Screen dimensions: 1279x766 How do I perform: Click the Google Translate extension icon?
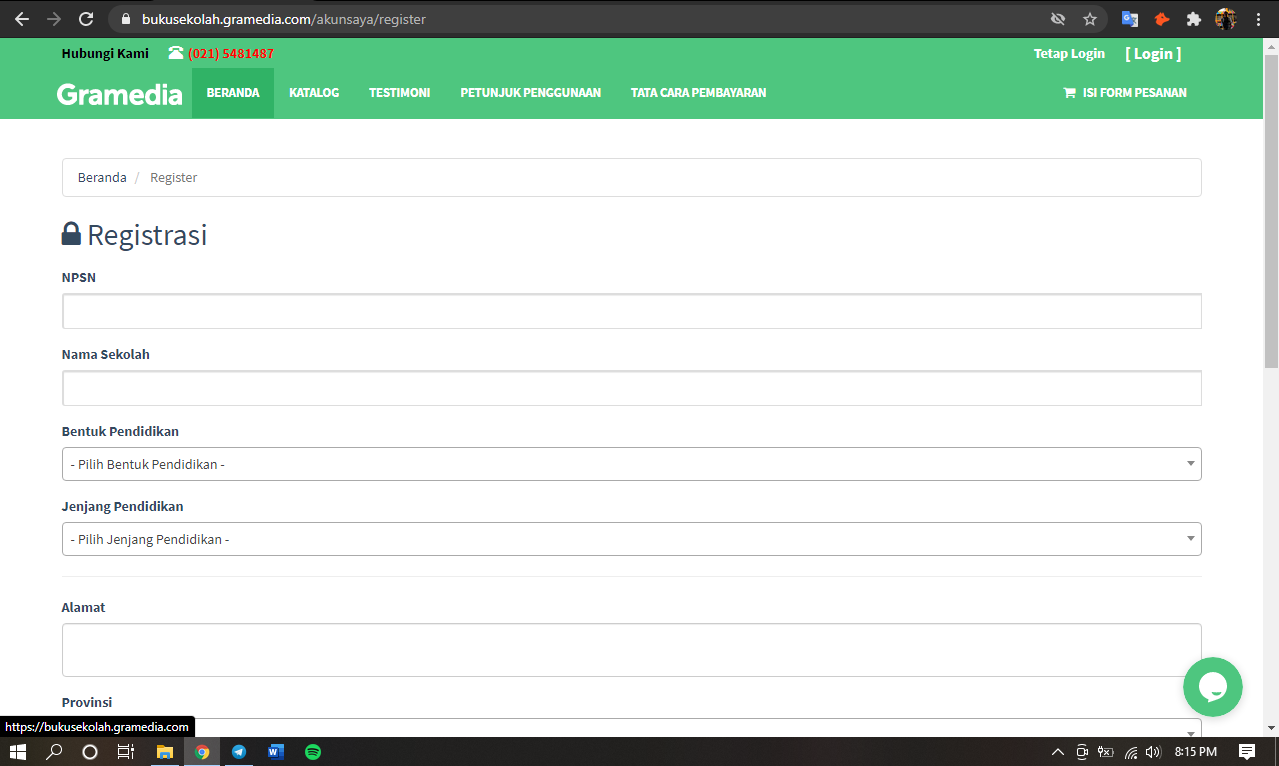pyautogui.click(x=1130, y=19)
